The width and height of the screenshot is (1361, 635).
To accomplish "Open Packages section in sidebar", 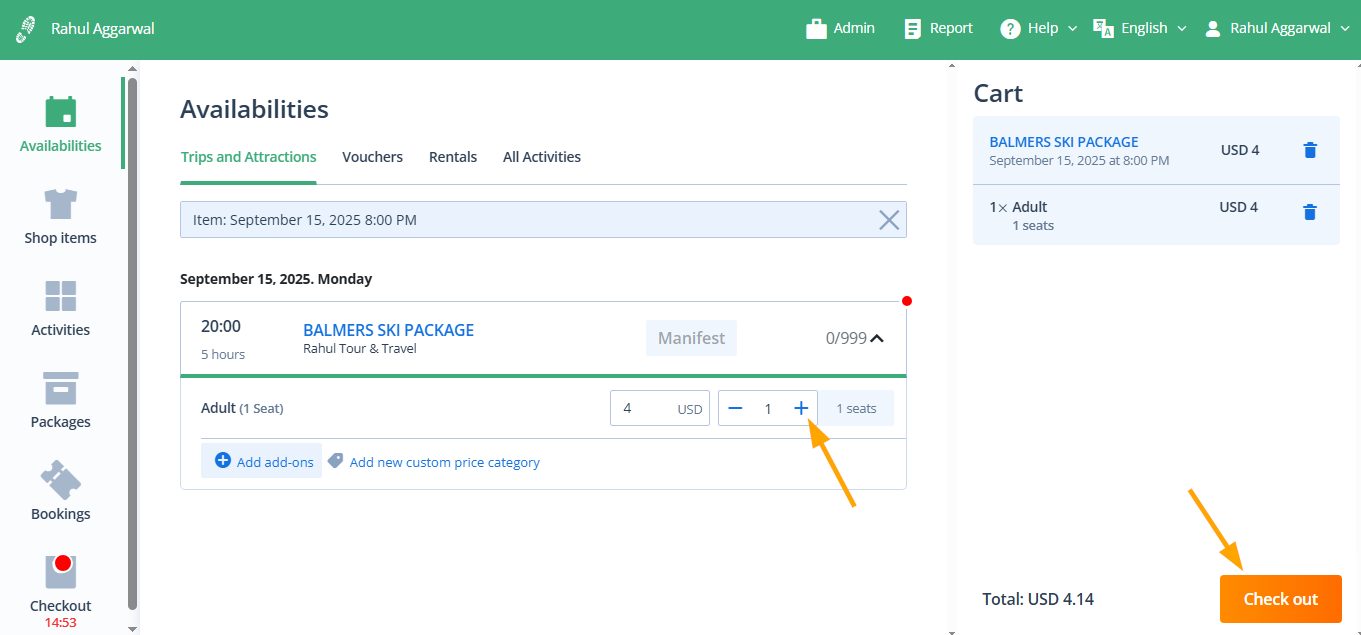I will [61, 401].
